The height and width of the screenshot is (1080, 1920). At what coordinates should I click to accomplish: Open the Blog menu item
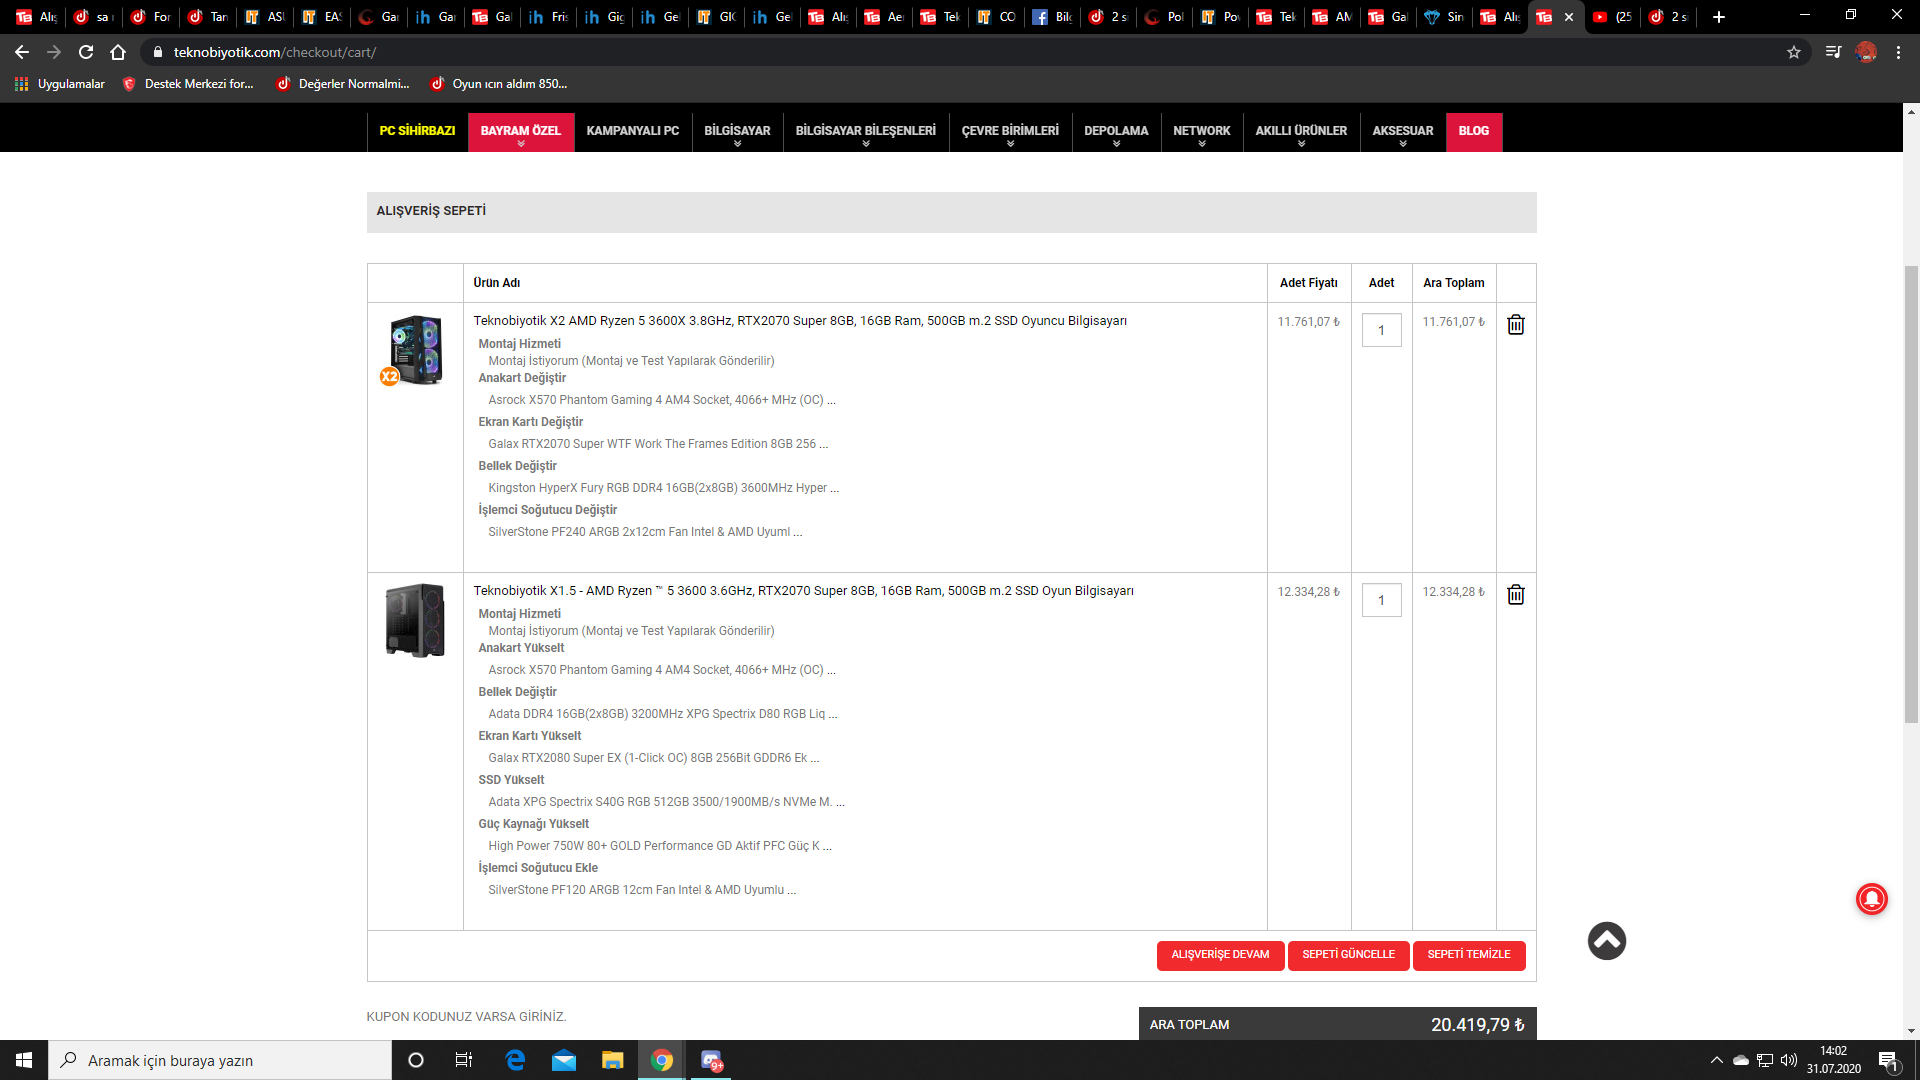[x=1473, y=131]
